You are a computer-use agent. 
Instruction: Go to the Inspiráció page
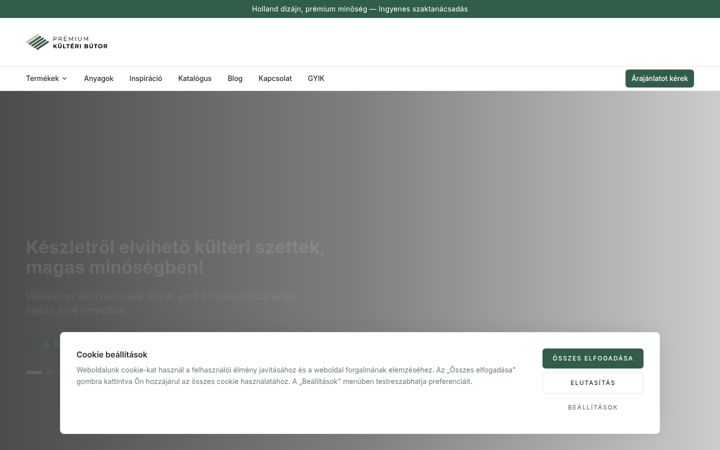click(146, 79)
